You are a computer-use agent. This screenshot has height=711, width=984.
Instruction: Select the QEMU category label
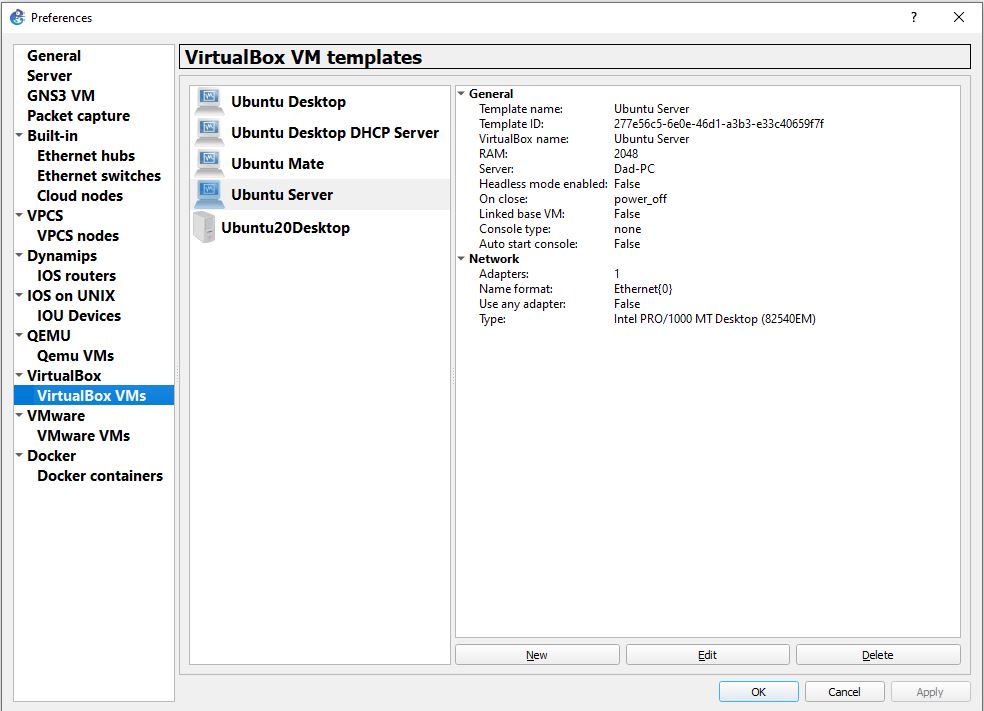click(49, 336)
